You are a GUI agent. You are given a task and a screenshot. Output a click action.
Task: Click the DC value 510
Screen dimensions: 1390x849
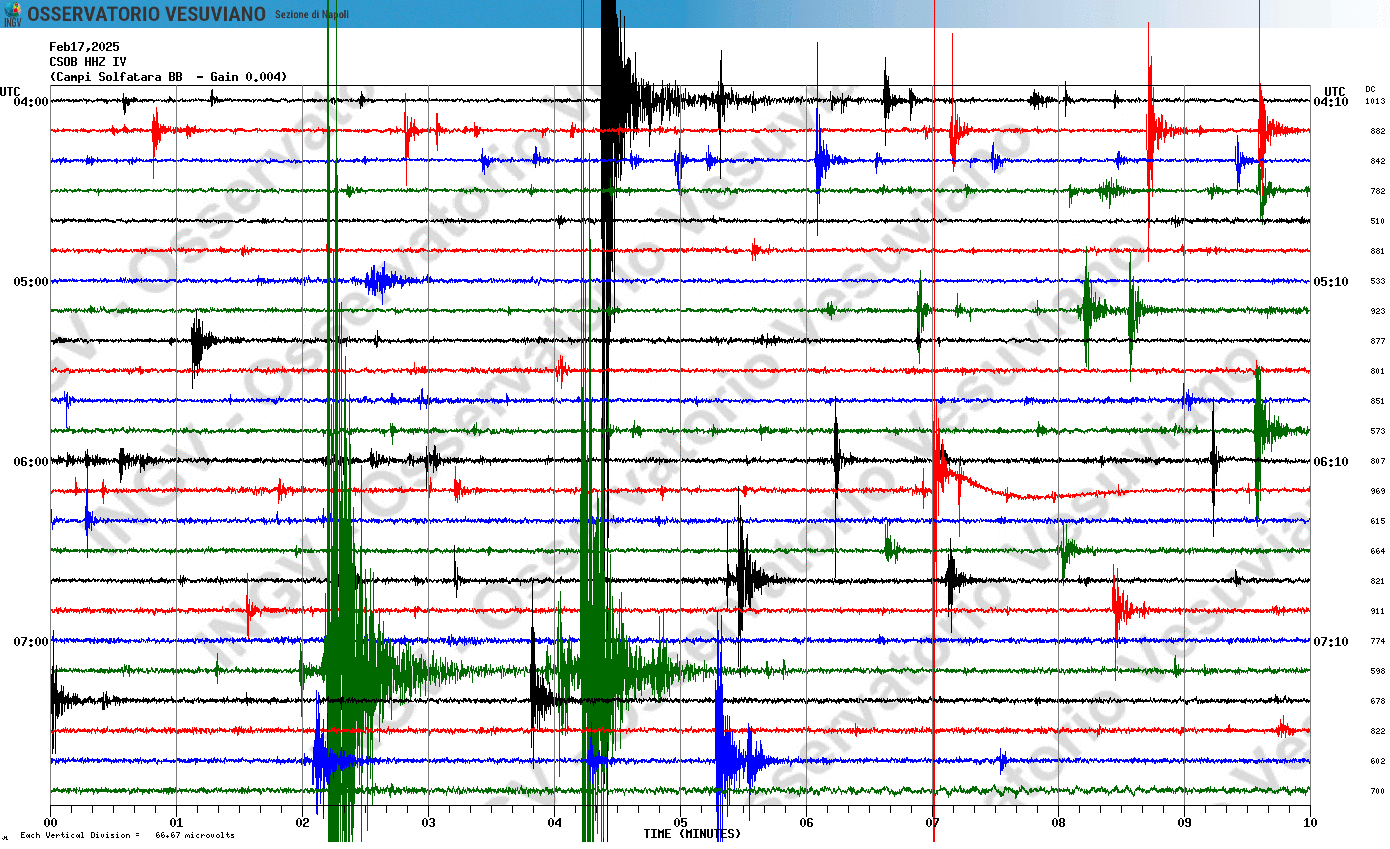tap(1377, 221)
